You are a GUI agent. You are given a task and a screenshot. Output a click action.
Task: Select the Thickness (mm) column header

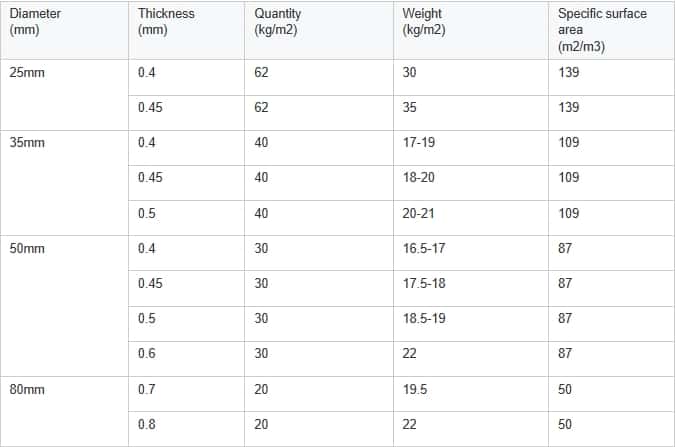(187, 30)
